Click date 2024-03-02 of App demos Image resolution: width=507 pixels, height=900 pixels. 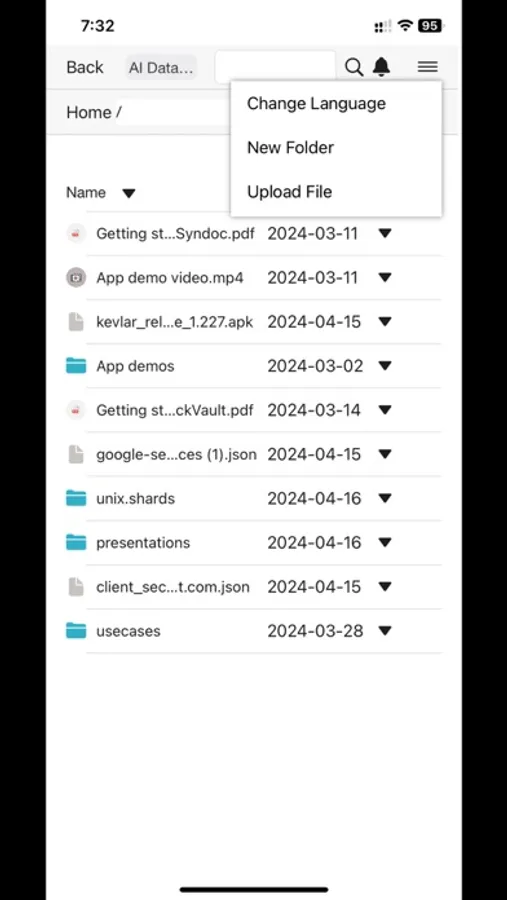(x=315, y=366)
